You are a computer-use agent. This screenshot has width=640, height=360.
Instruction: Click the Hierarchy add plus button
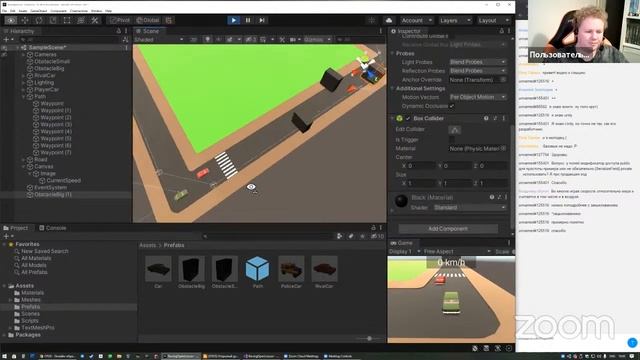pos(6,40)
